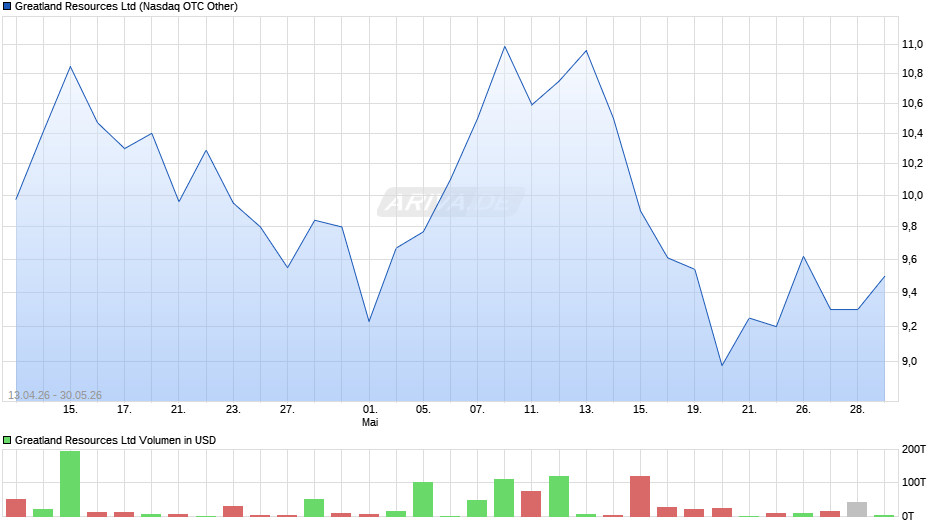This screenshot has width=940, height=526.
Task: Click the '9,6' price axis label
Action: pos(909,260)
